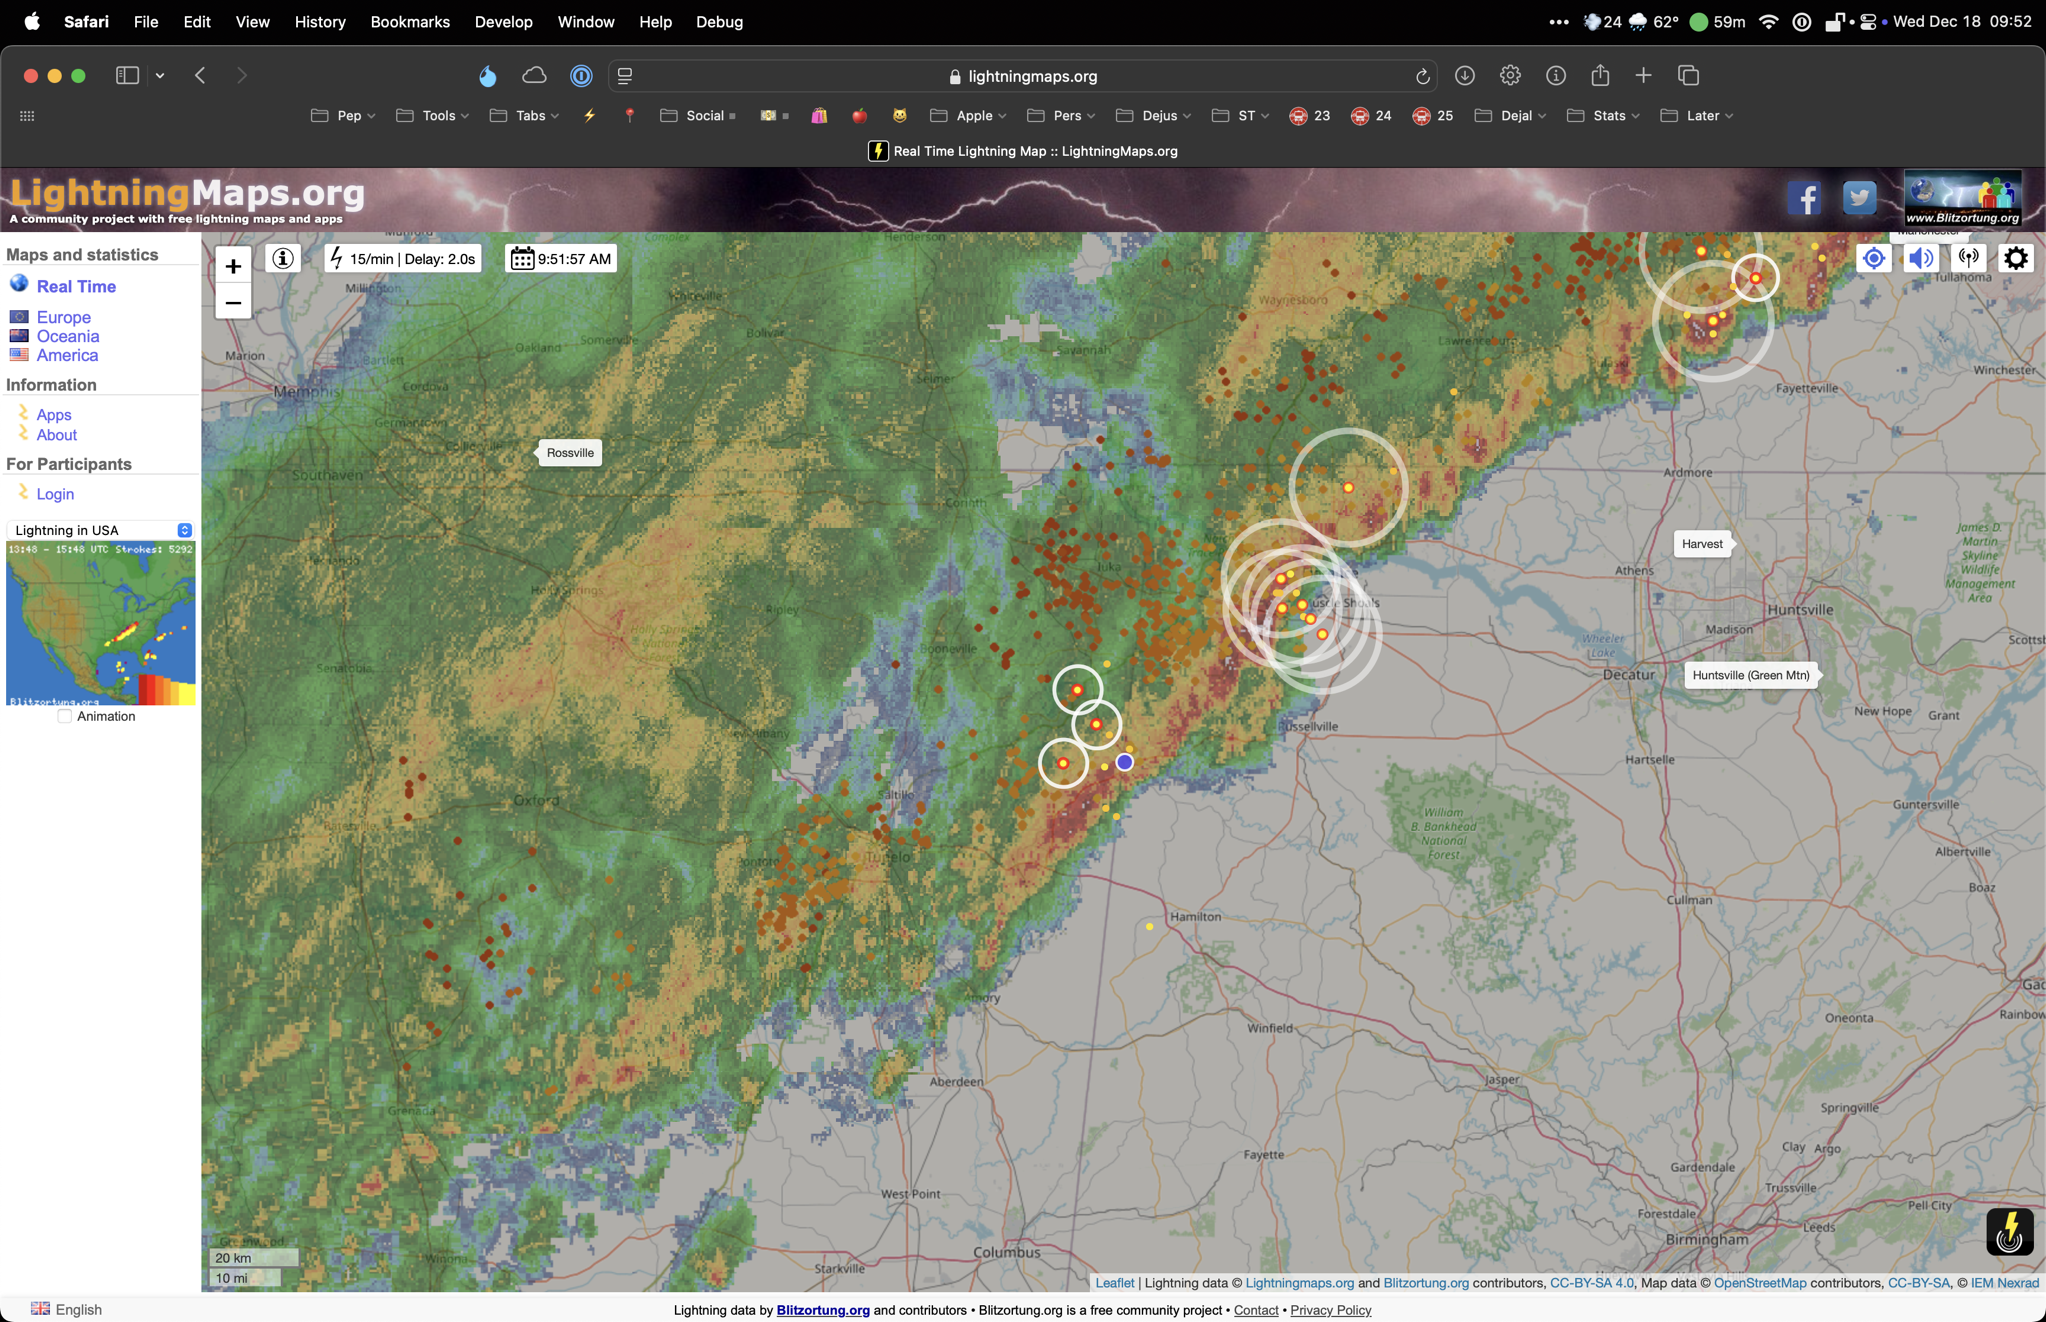Expand the Stats bookmarks folder
This screenshot has width=2046, height=1322.
1603,116
